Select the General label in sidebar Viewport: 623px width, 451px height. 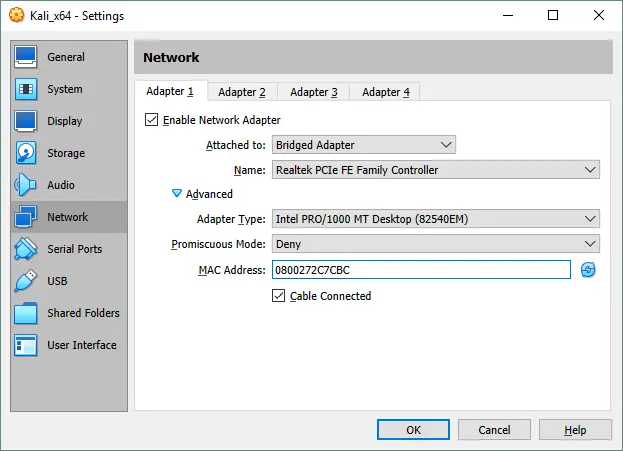pos(66,57)
